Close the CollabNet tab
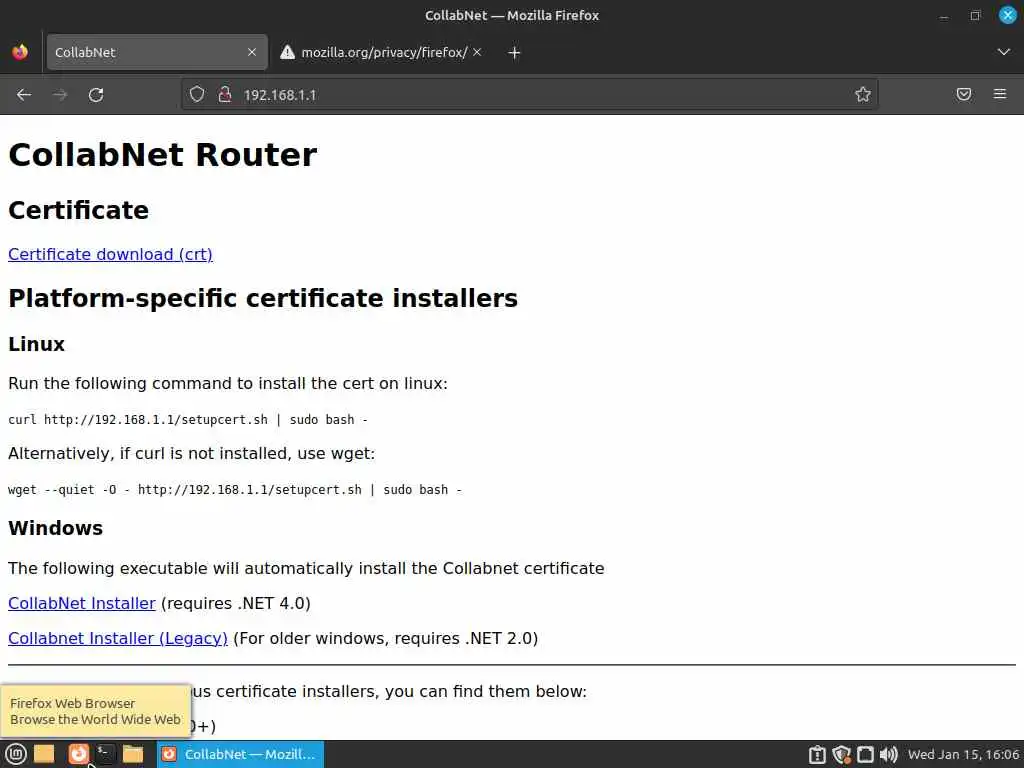Image resolution: width=1024 pixels, height=768 pixels. coord(252,52)
